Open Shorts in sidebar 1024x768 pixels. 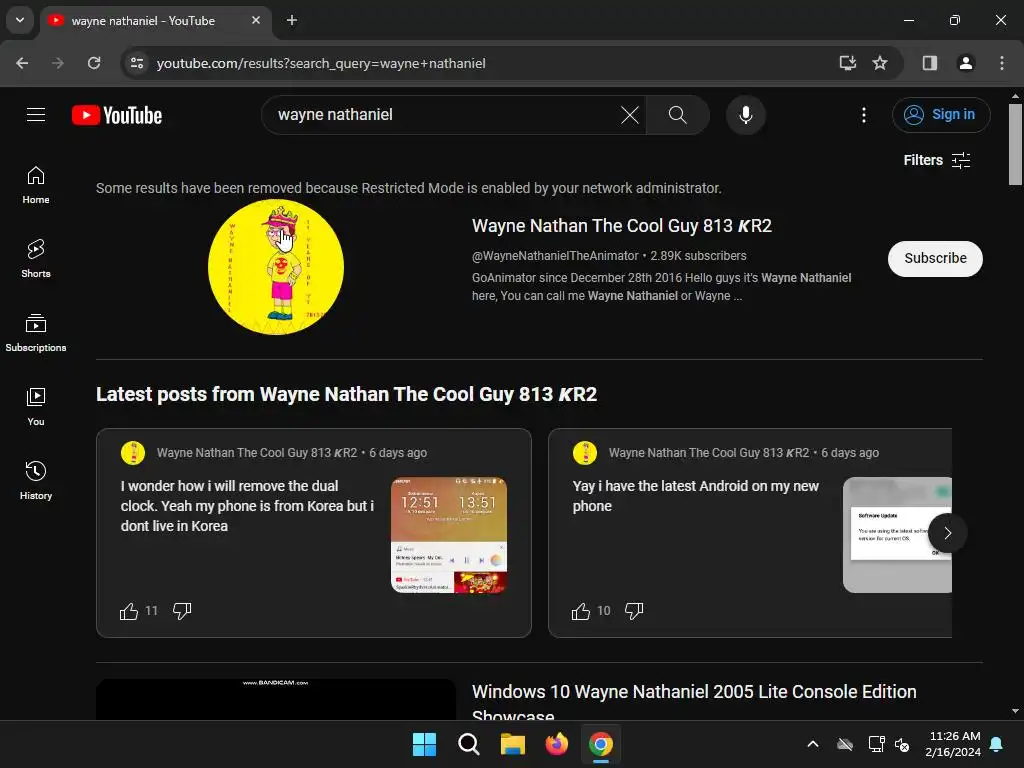(x=36, y=259)
